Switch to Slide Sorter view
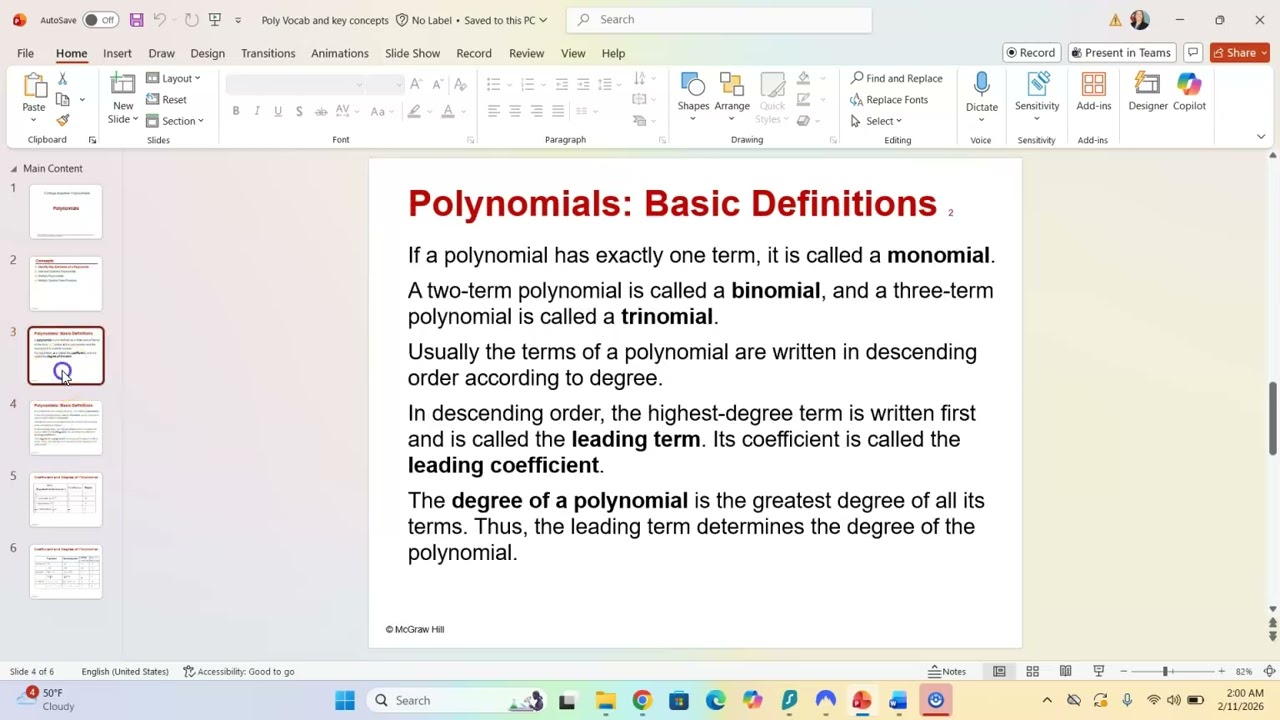The height and width of the screenshot is (720, 1280). (x=1032, y=672)
